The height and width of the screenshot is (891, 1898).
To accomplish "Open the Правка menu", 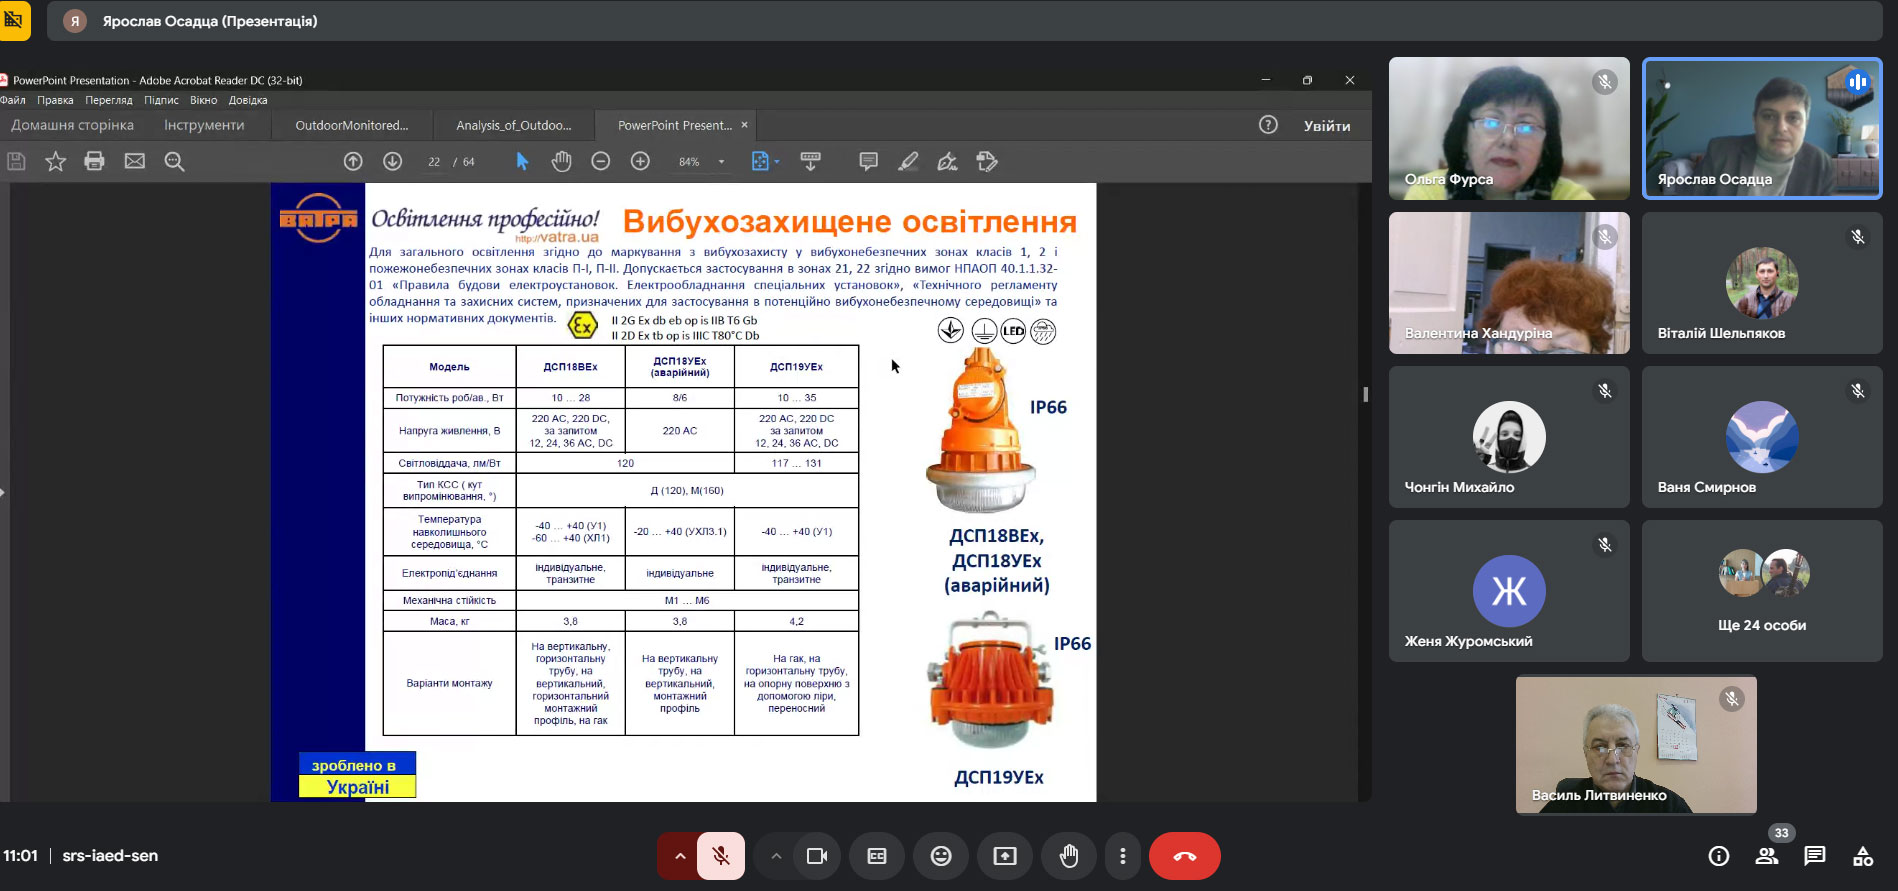I will point(55,100).
